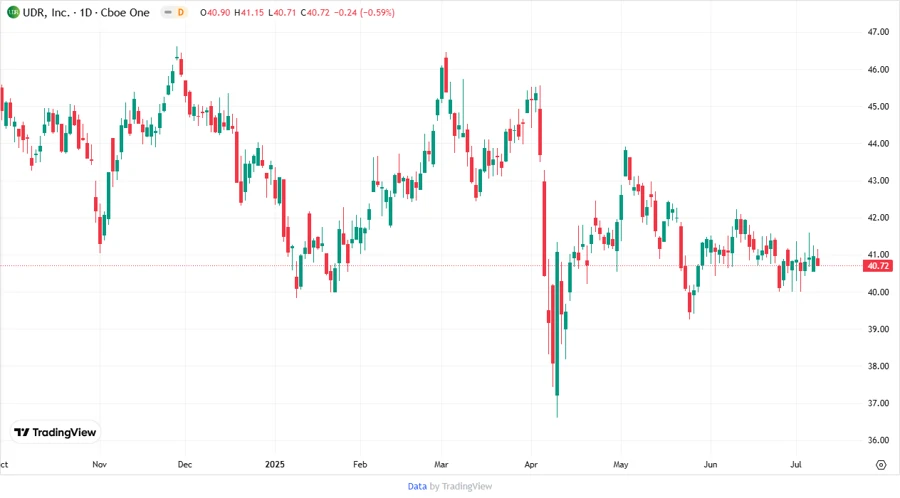Click the current price label 40.72

[x=878, y=266]
